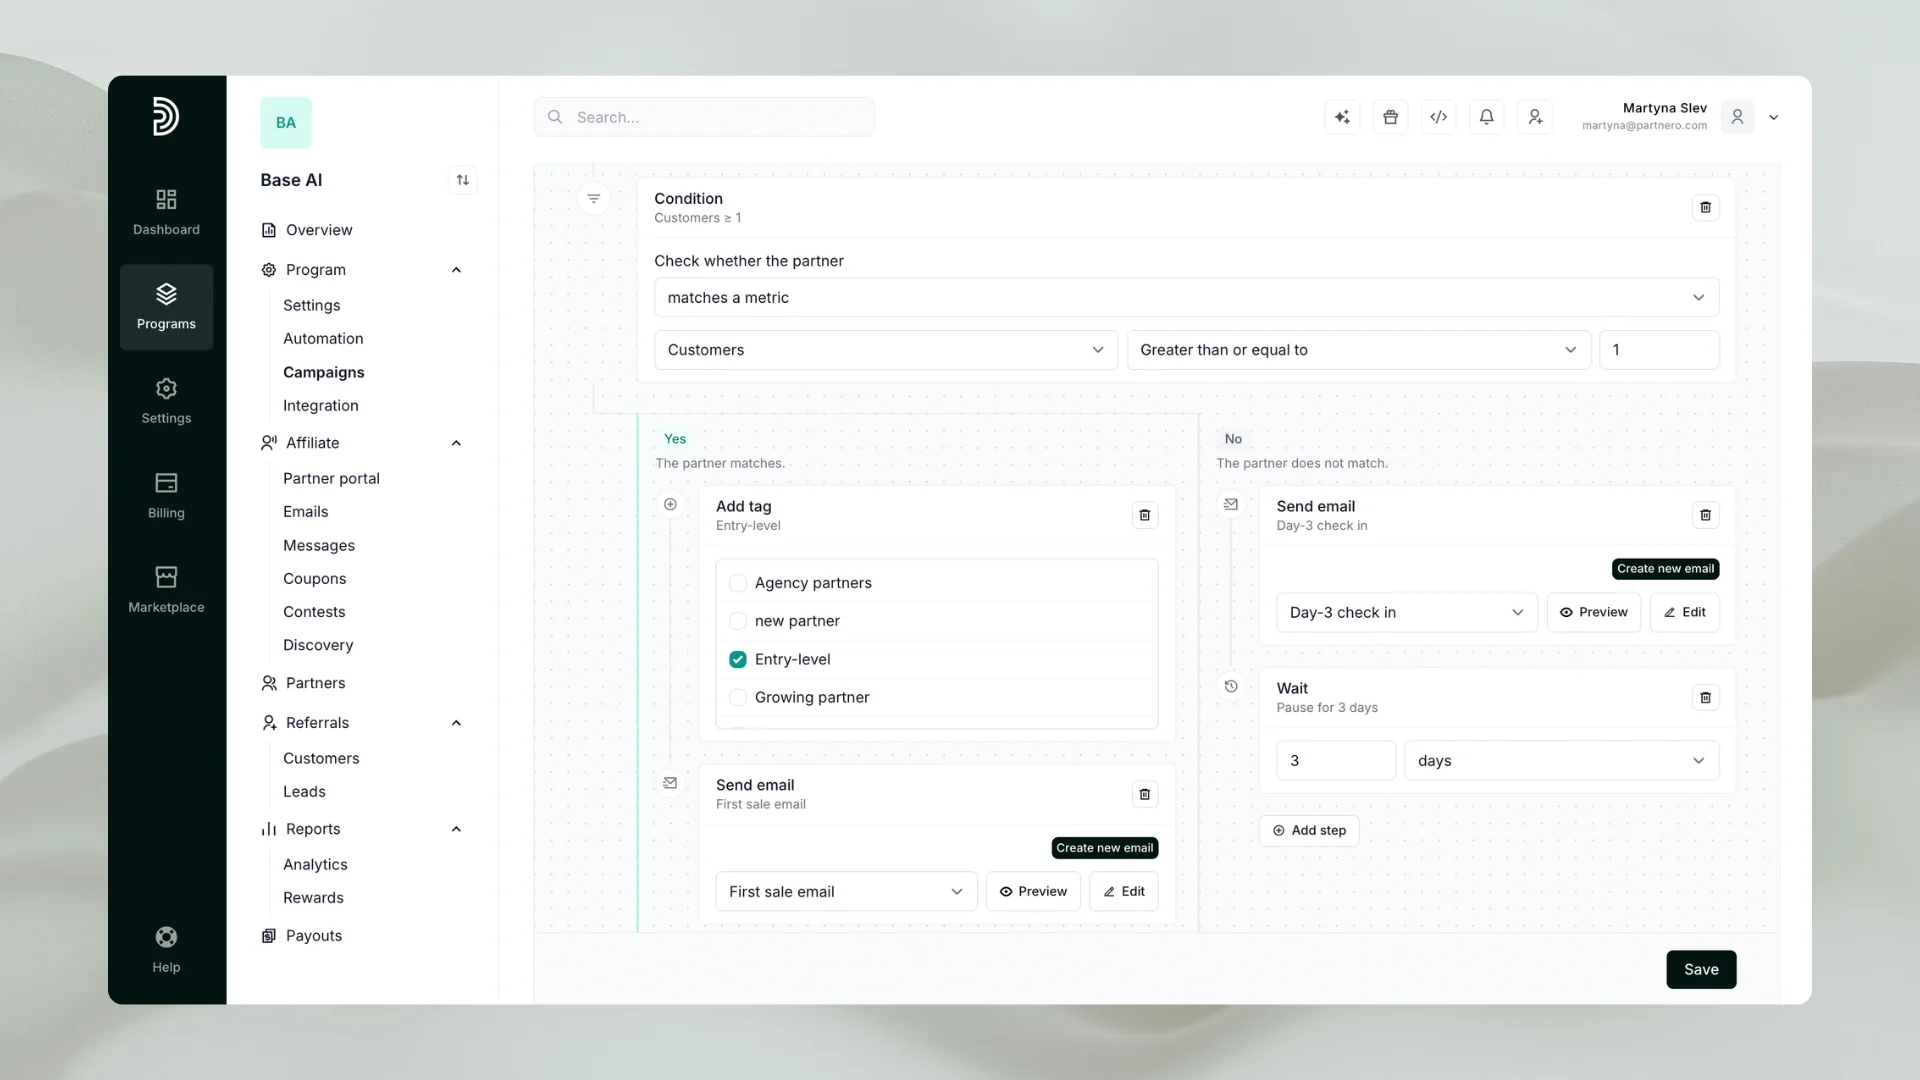Viewport: 1920px width, 1080px height.
Task: Click Add step under Wait
Action: tap(1309, 830)
